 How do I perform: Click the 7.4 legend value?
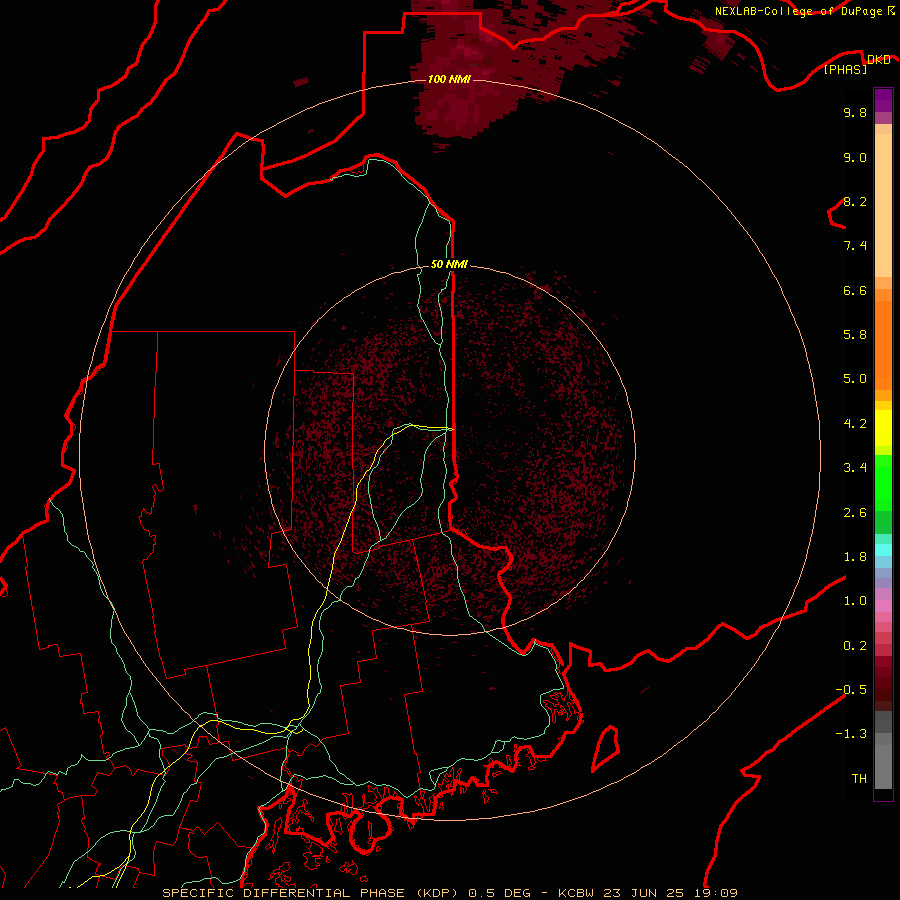855,246
